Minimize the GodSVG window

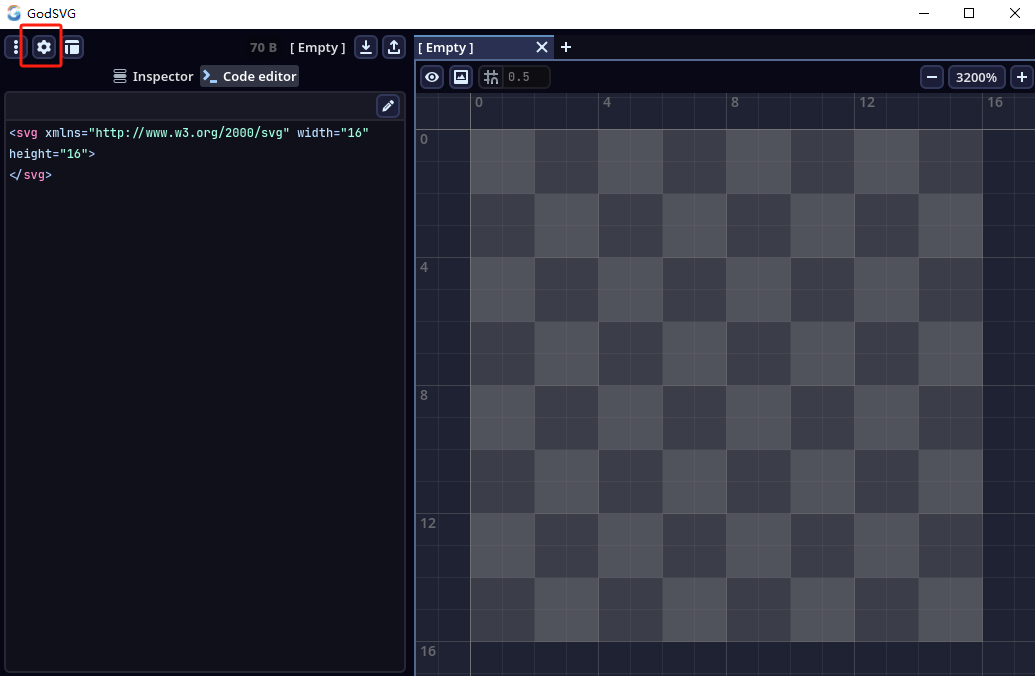tap(924, 13)
